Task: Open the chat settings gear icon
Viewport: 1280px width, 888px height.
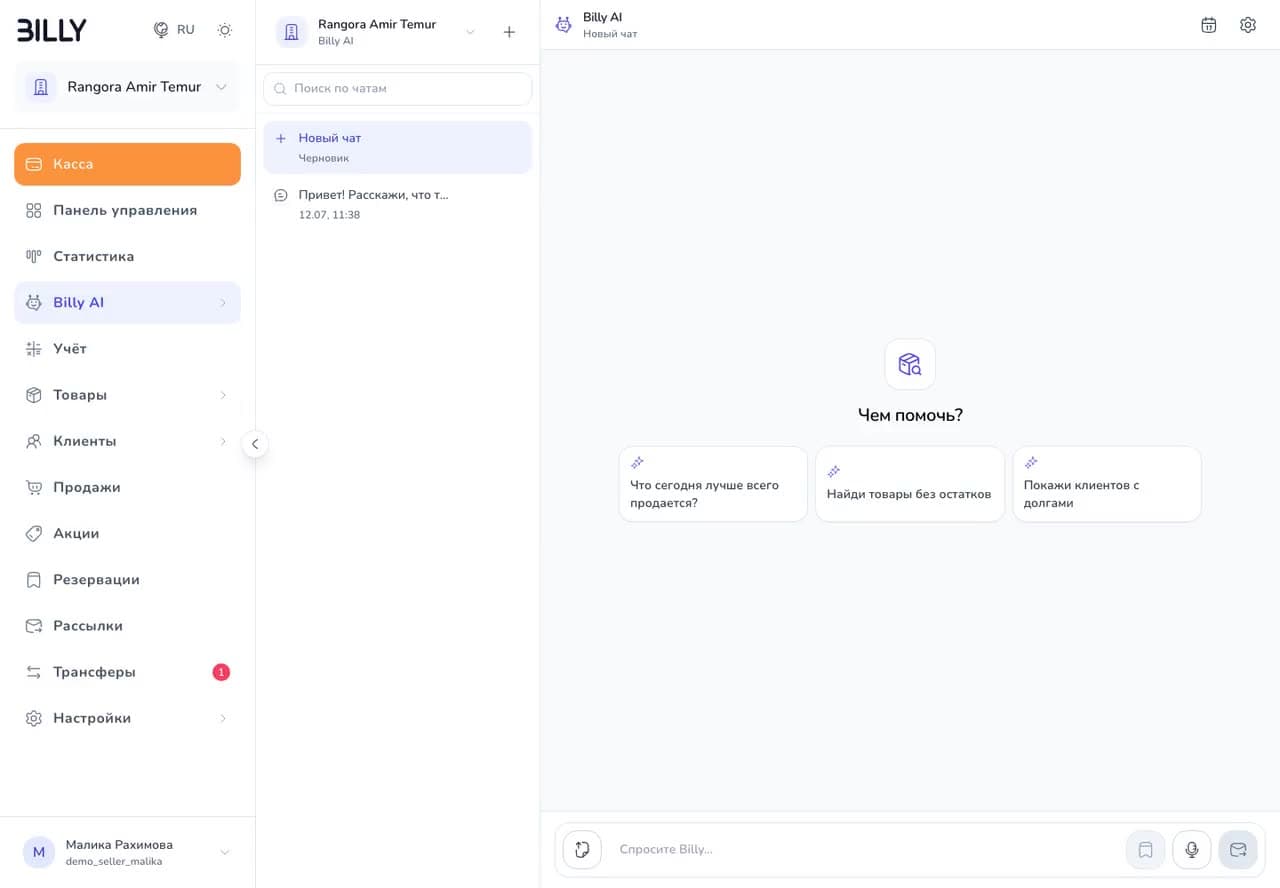Action: coord(1248,25)
